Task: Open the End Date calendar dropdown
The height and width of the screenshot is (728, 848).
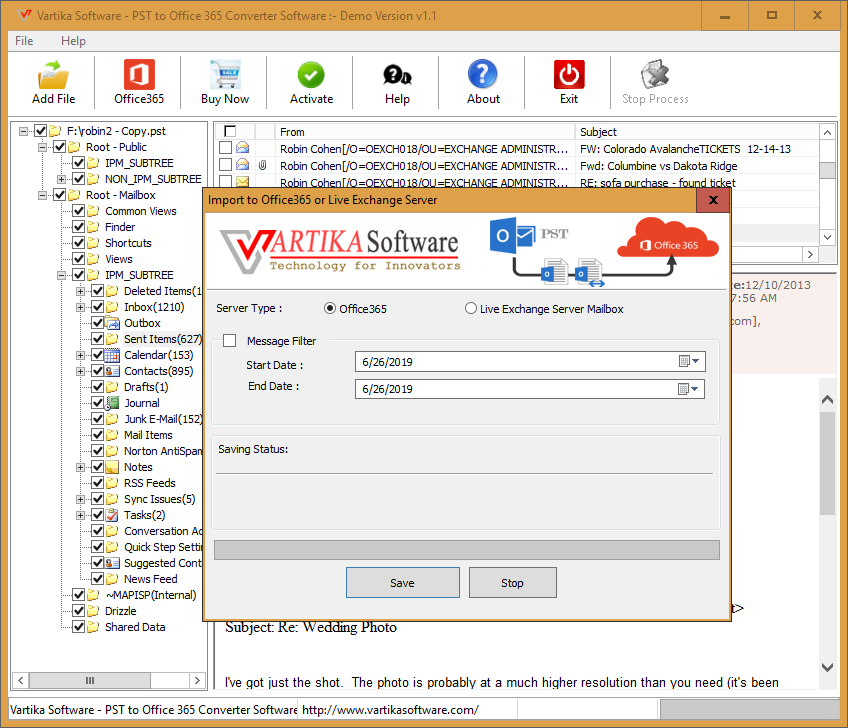Action: point(688,389)
